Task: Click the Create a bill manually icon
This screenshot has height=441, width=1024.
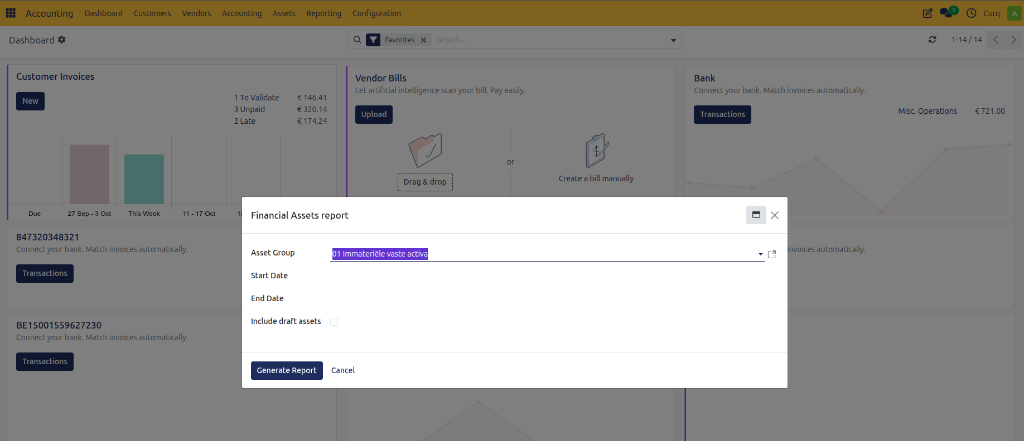Action: click(x=596, y=150)
